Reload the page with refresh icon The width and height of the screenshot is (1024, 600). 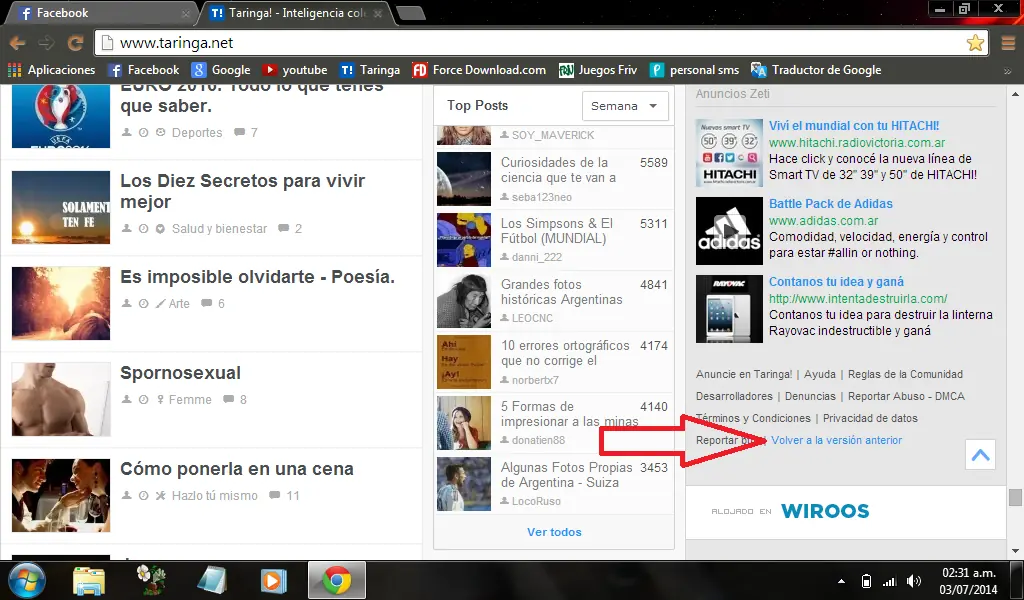click(x=75, y=44)
